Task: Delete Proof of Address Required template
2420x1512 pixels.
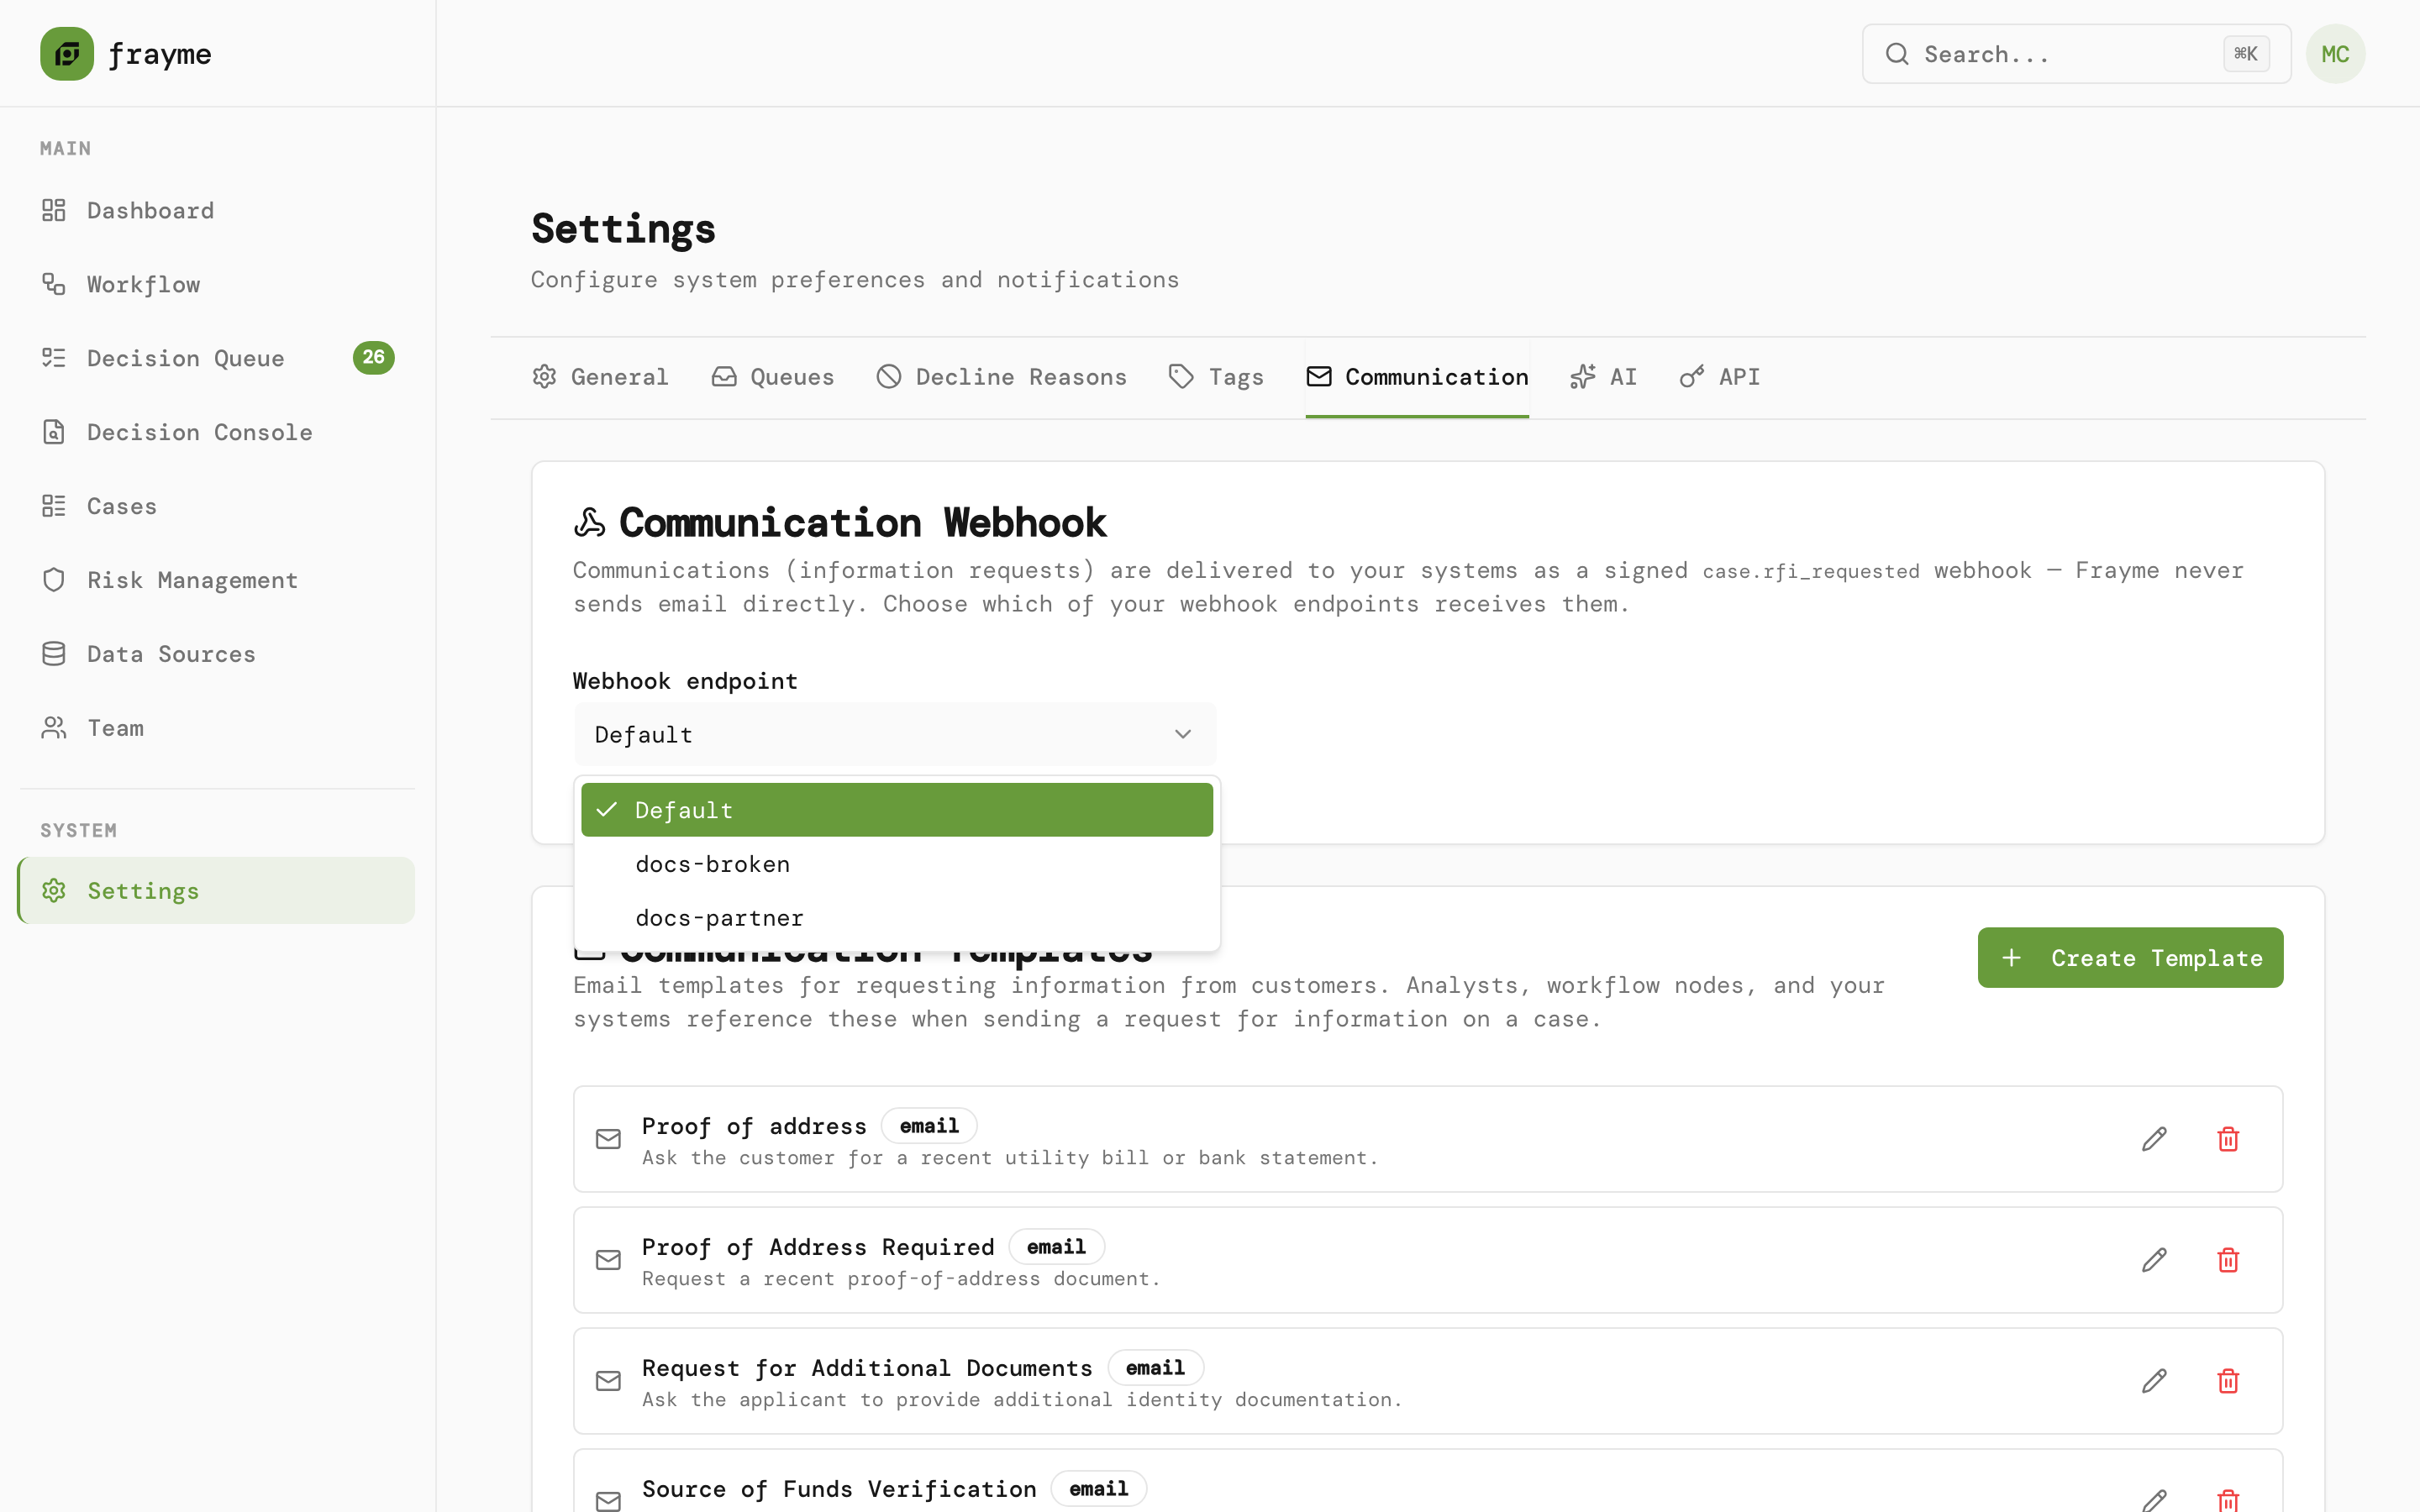Action: click(2228, 1260)
